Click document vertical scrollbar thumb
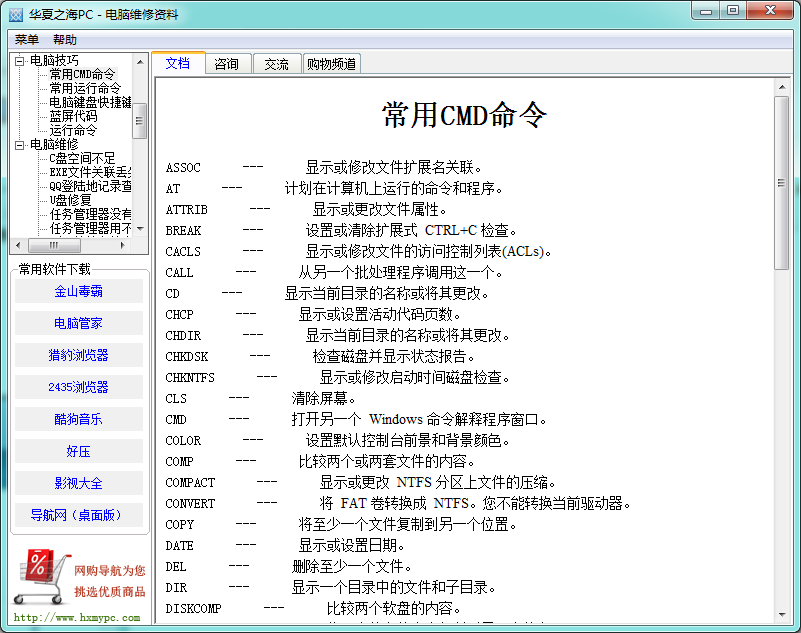The width and height of the screenshot is (801, 633). [782, 182]
